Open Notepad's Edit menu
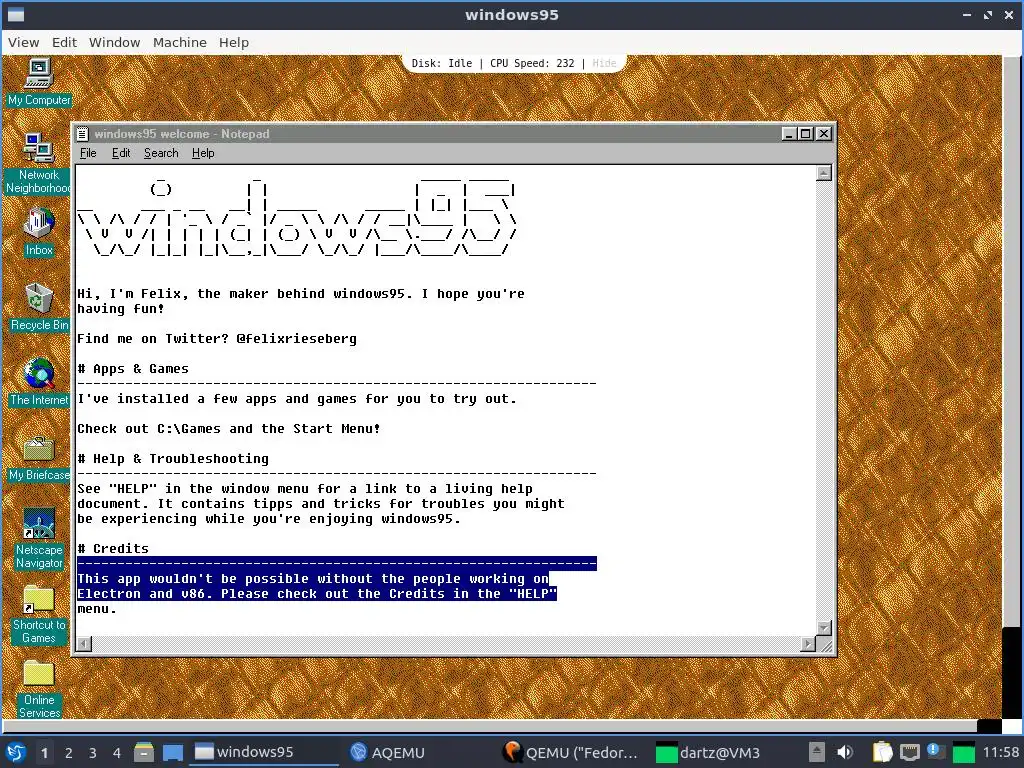This screenshot has height=768, width=1024. [x=121, y=153]
